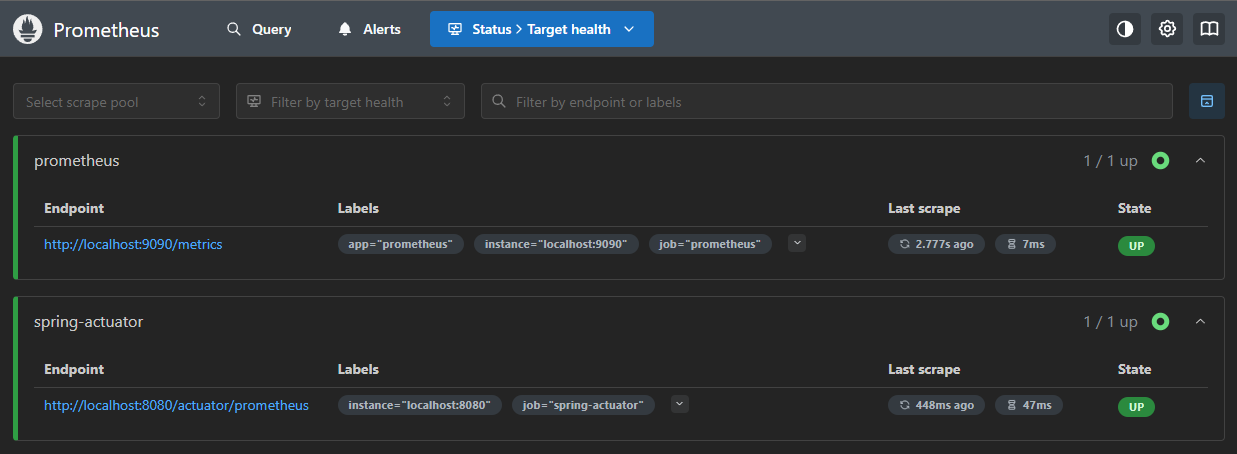Toggle the dark/light theme icon

tap(1125, 29)
